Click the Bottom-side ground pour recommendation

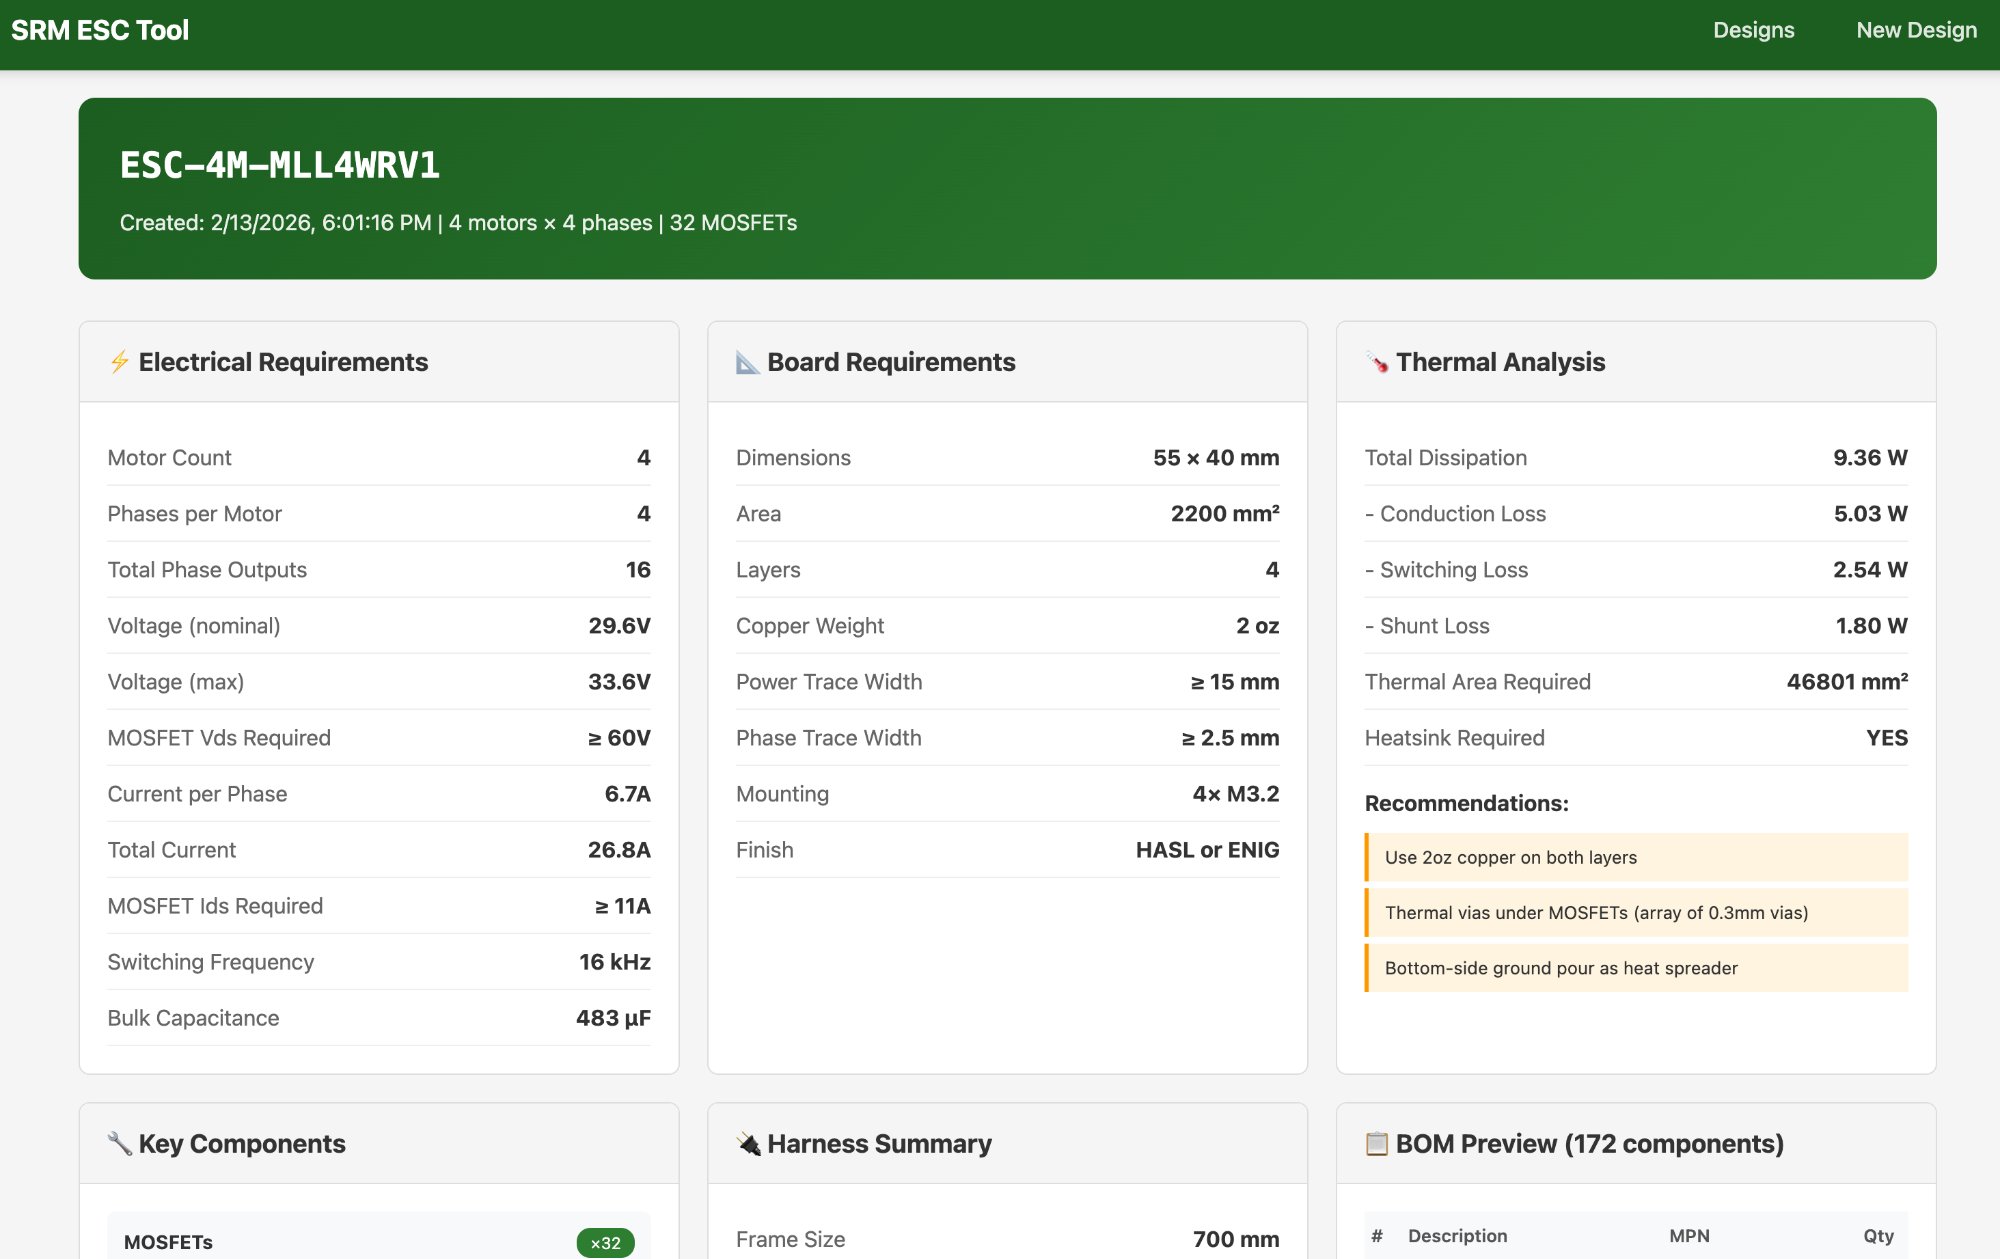[1561, 967]
